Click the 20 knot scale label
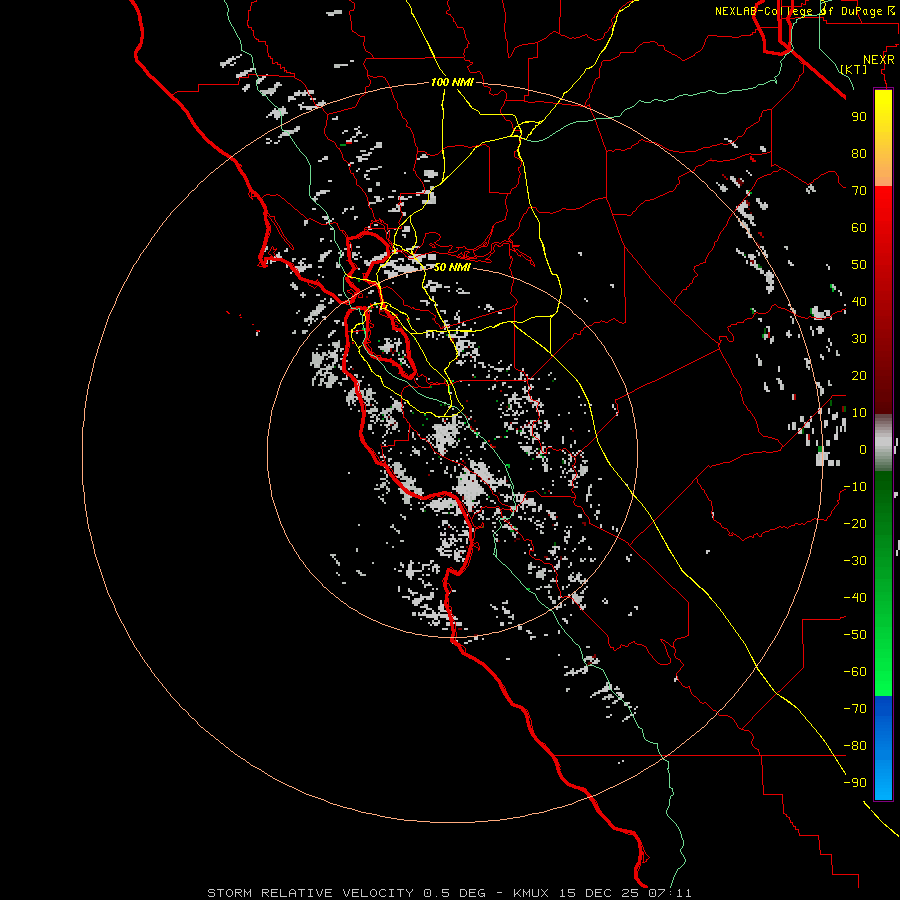 tap(859, 375)
